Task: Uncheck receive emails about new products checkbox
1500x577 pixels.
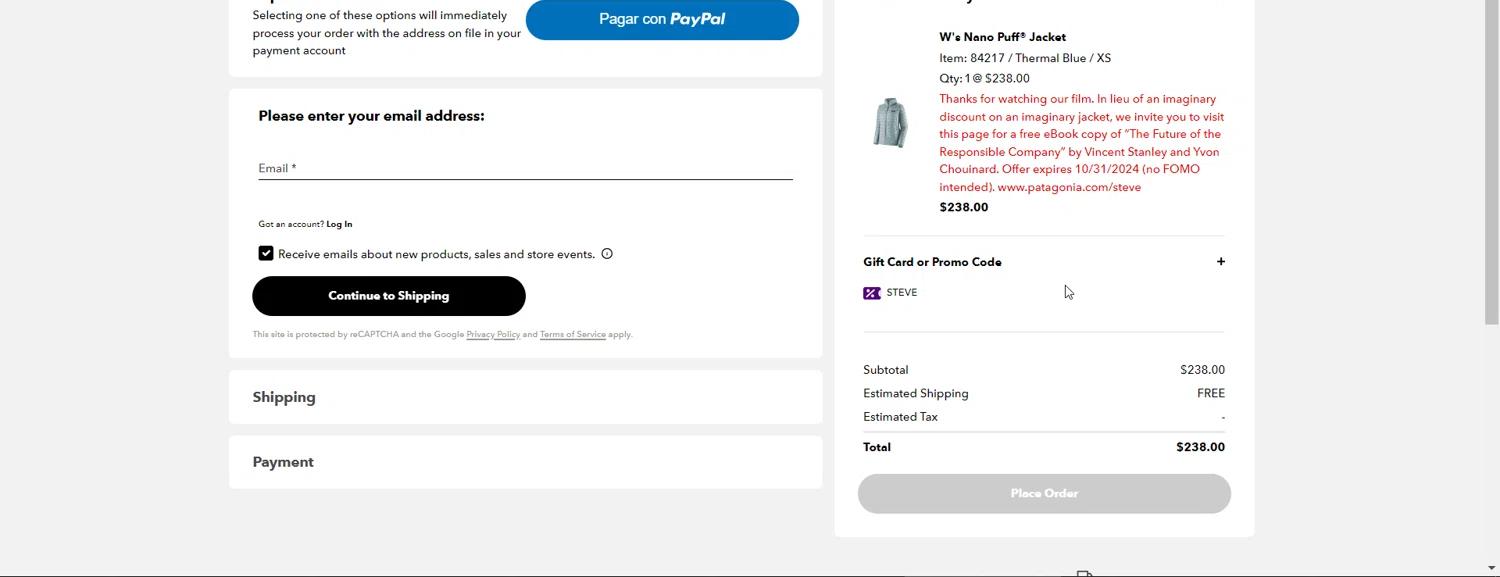Action: [266, 254]
